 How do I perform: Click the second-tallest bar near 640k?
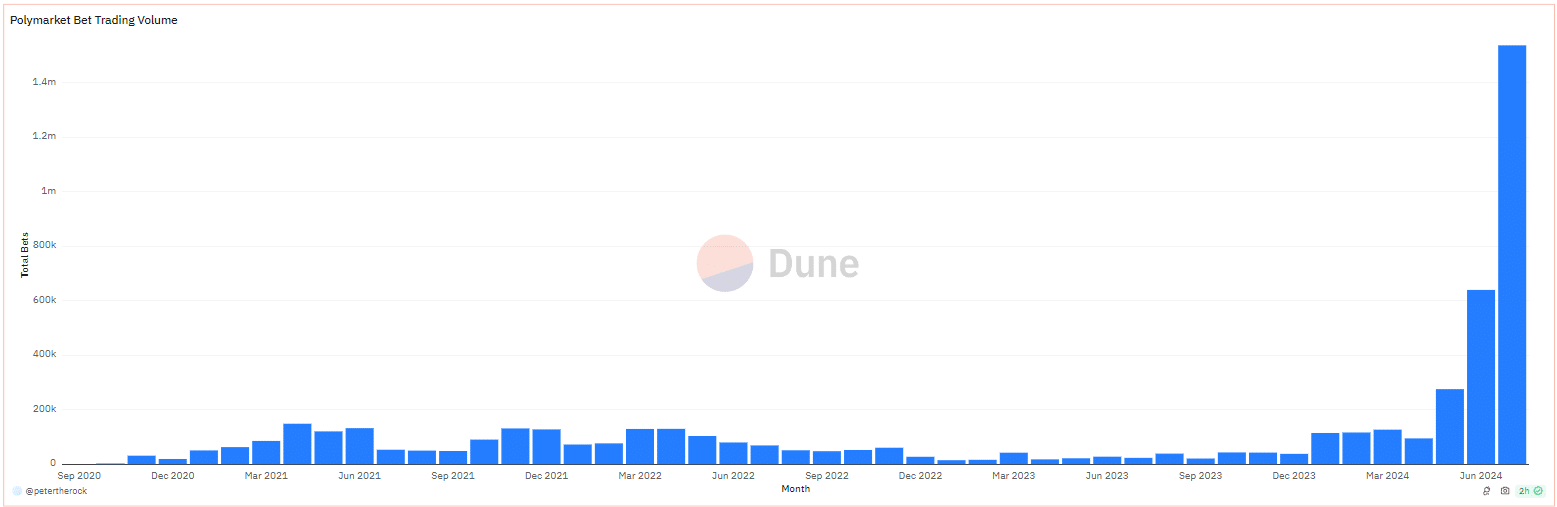1481,377
